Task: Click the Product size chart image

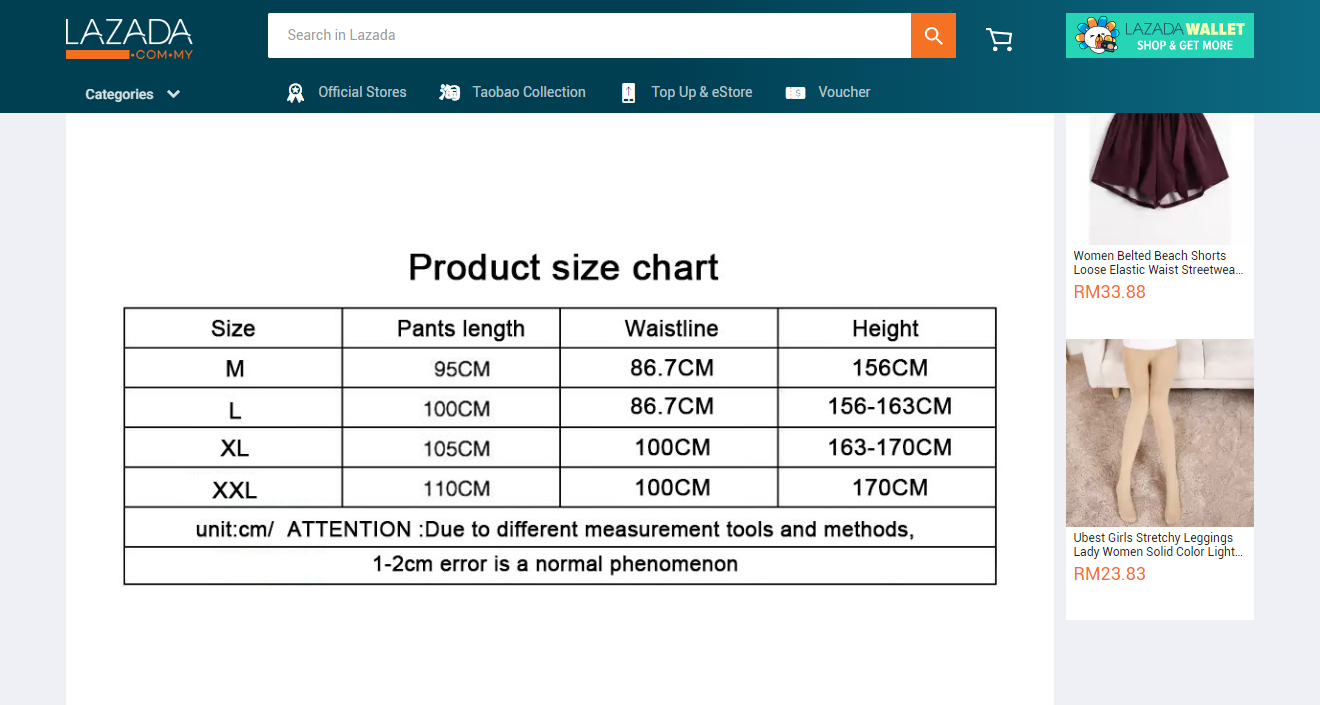Action: click(x=560, y=415)
